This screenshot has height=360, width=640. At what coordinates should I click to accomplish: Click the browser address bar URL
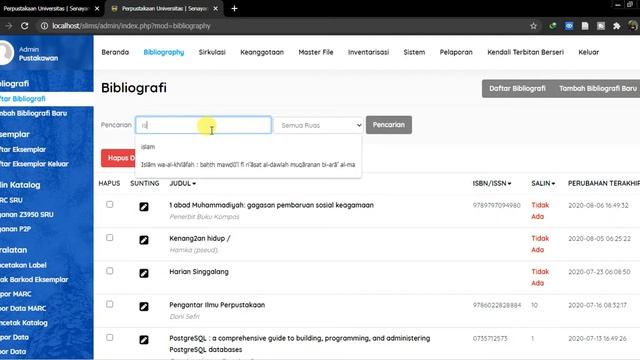[x=131, y=26]
